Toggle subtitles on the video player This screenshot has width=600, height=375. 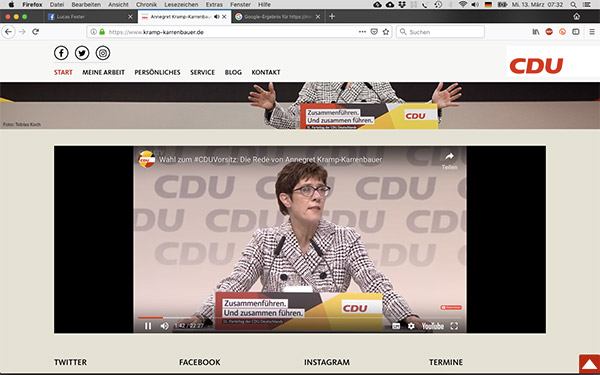point(396,326)
